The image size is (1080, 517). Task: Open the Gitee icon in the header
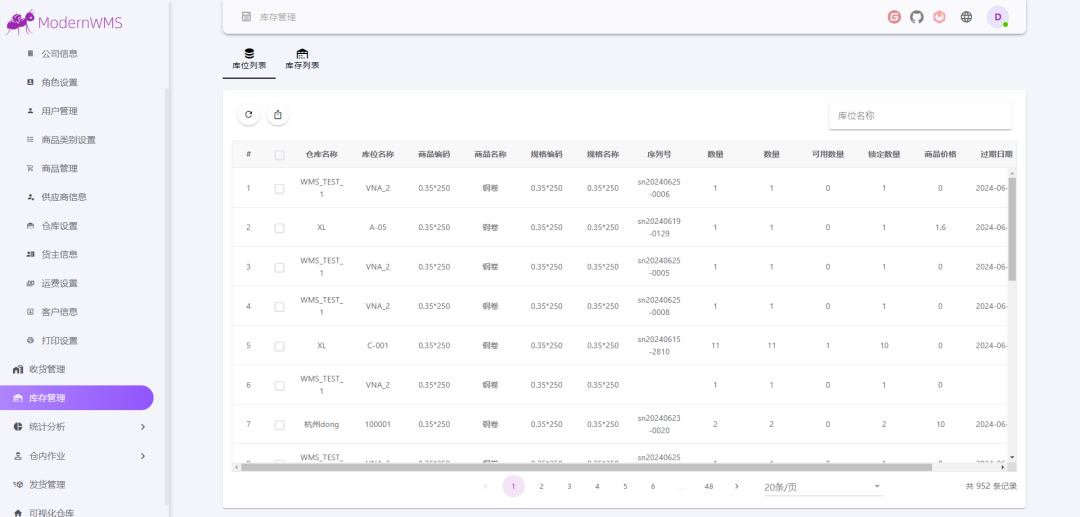tap(894, 17)
